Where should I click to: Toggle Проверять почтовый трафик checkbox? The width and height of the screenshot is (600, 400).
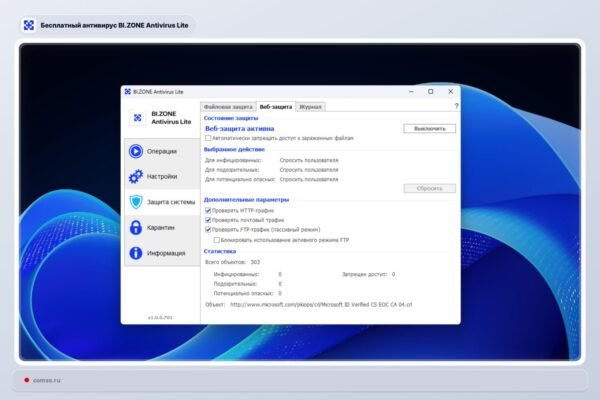[208, 220]
